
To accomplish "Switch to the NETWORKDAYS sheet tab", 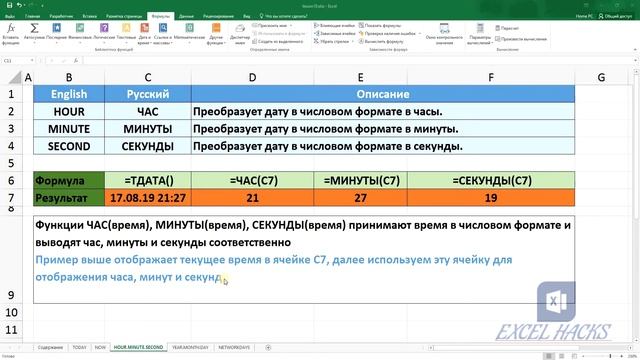I will 234,347.
